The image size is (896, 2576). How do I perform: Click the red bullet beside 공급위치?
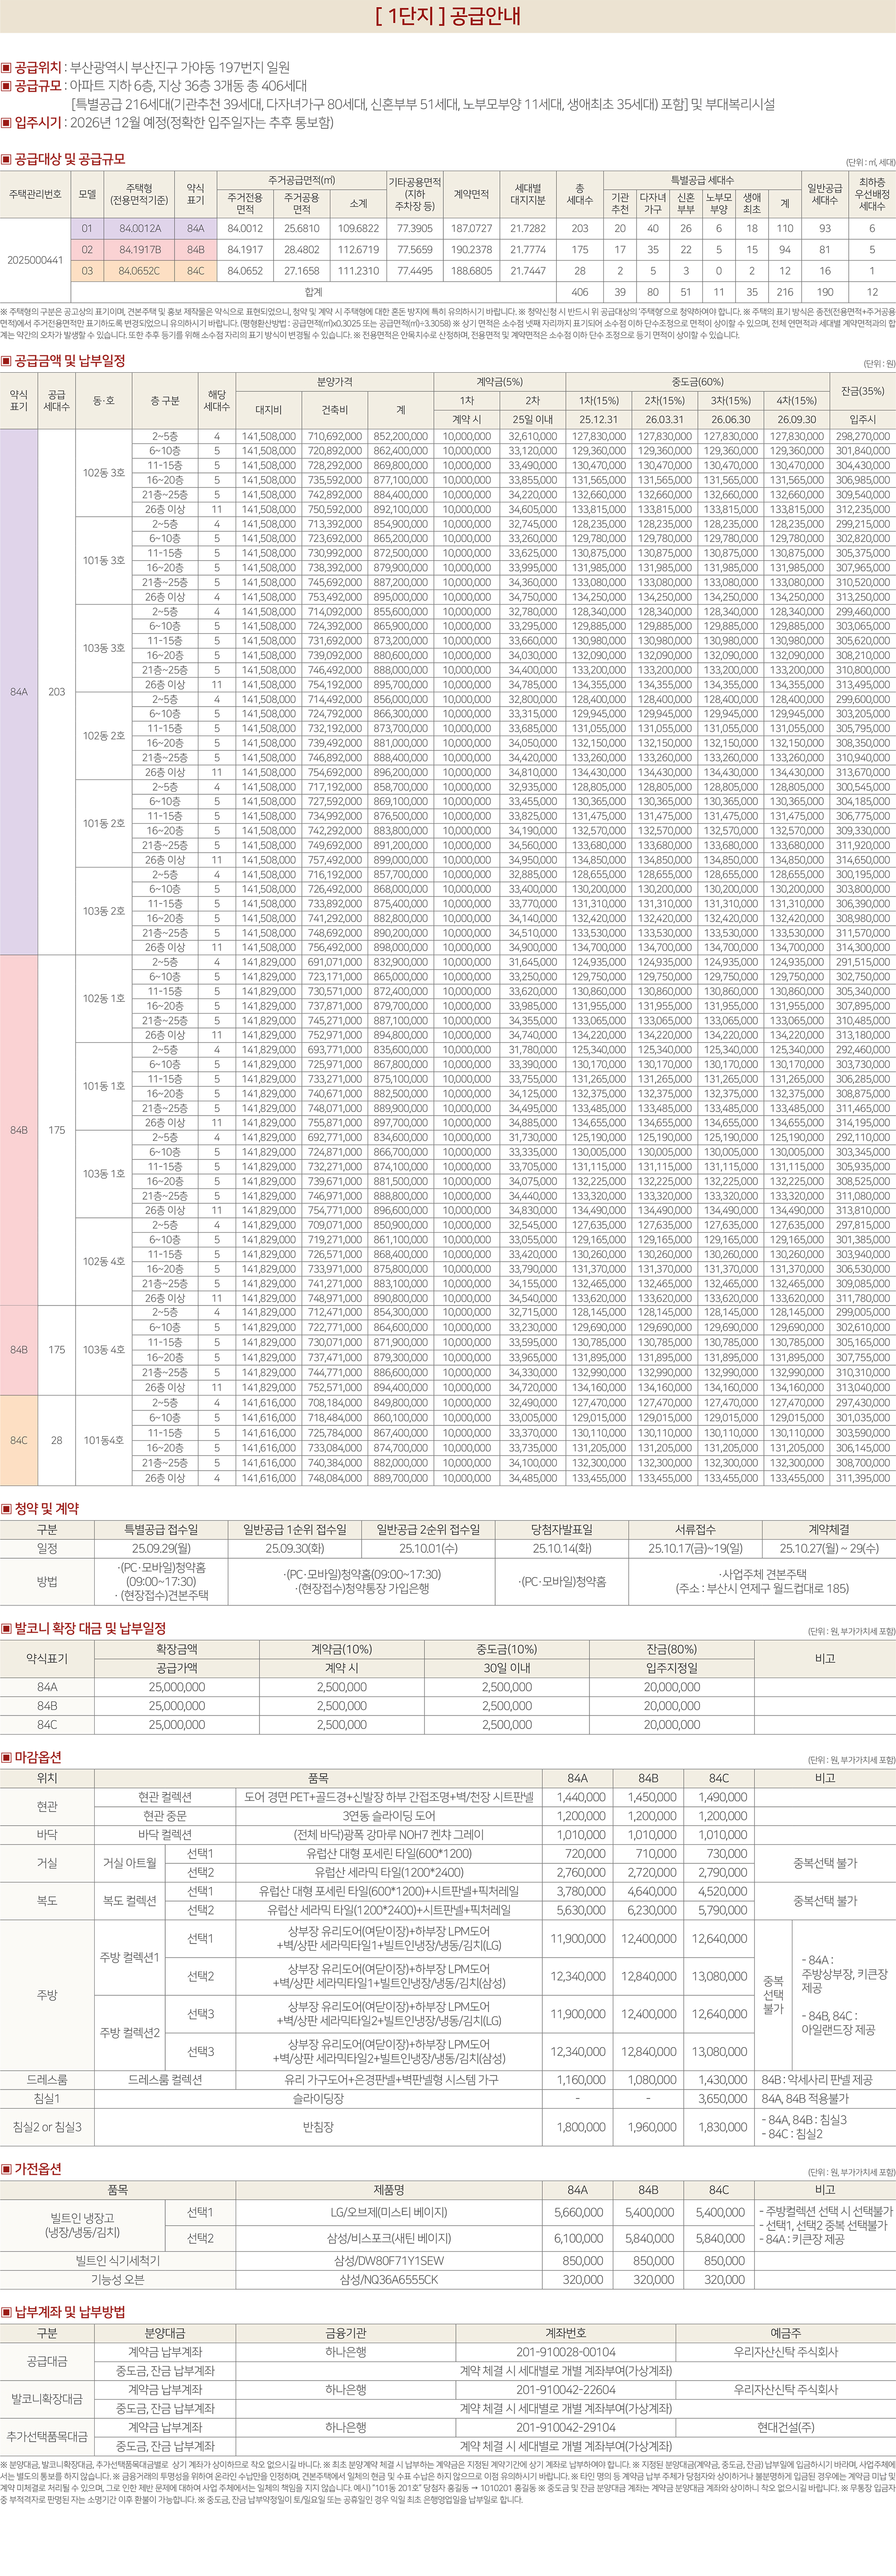[6, 68]
